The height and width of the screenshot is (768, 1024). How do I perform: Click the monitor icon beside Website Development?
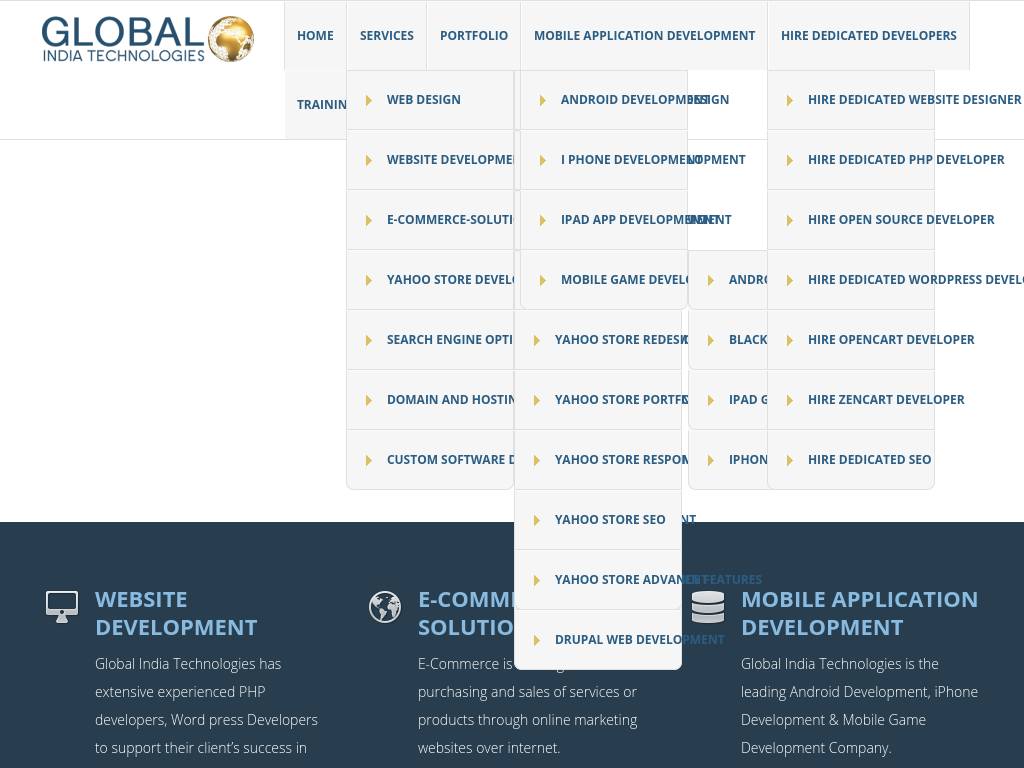62,606
